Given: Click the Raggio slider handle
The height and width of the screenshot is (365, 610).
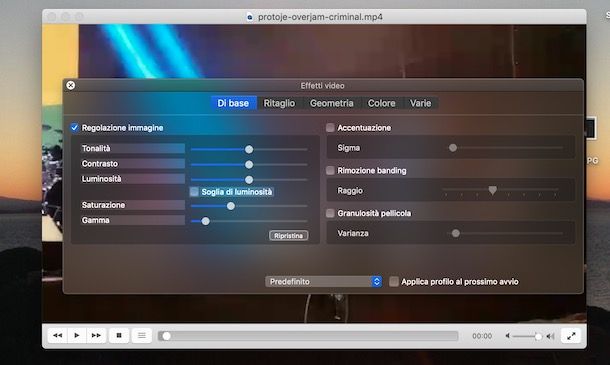Looking at the screenshot, I should pos(493,190).
